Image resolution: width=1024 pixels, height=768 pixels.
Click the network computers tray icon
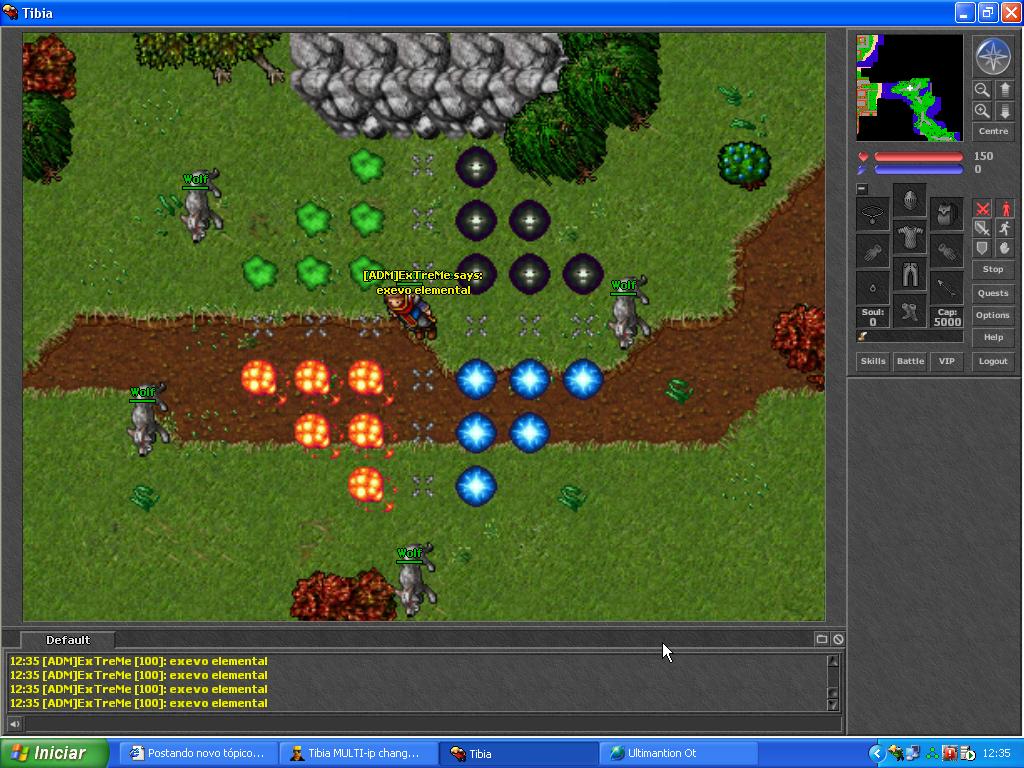pyautogui.click(x=912, y=753)
